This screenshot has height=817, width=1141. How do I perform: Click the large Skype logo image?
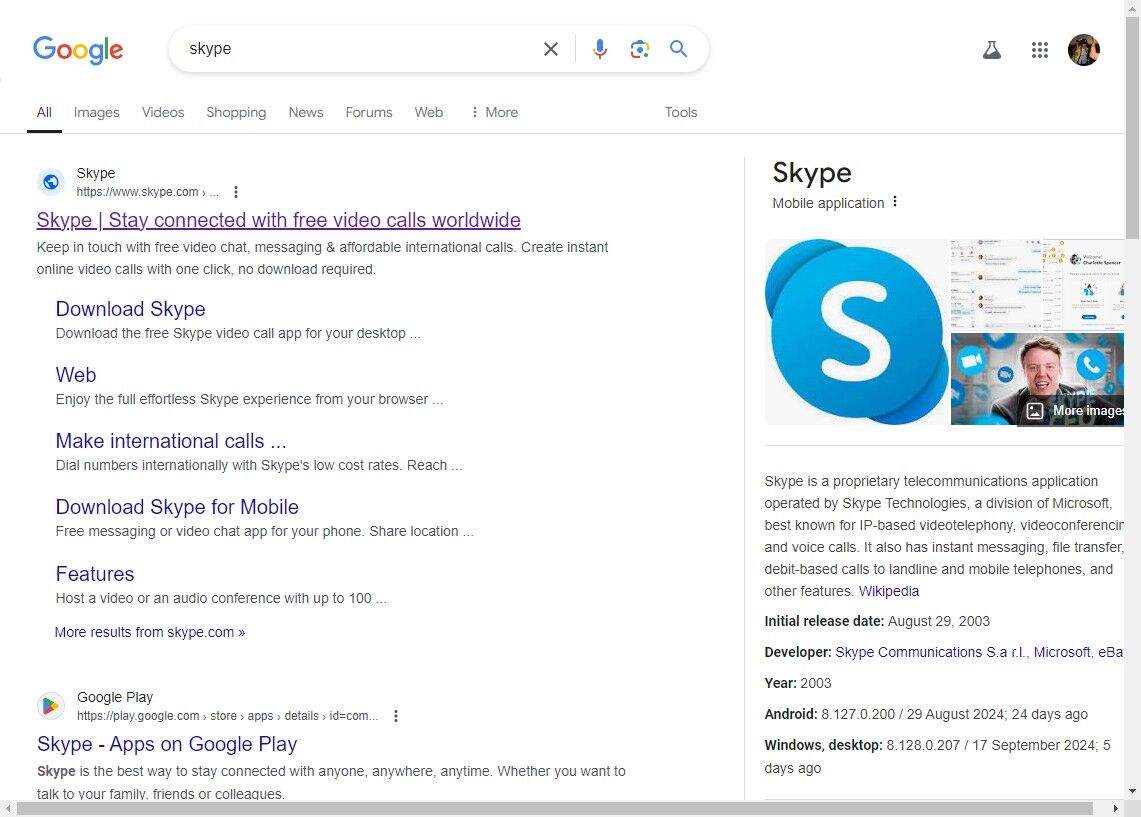[856, 332]
